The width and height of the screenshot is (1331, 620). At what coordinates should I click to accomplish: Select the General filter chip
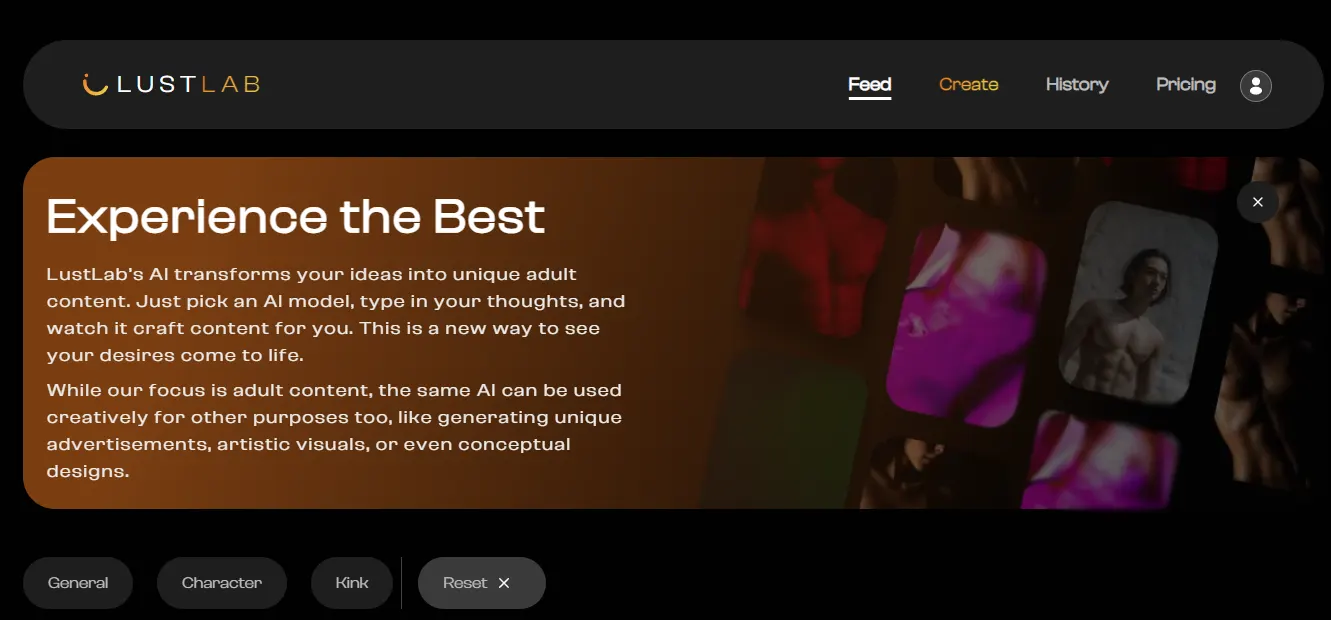point(78,583)
